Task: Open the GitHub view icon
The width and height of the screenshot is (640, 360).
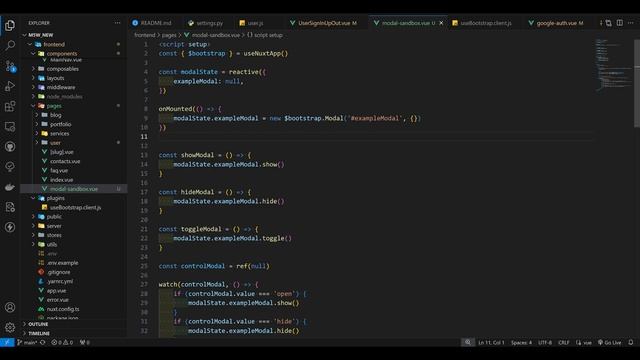Action: (x=10, y=147)
